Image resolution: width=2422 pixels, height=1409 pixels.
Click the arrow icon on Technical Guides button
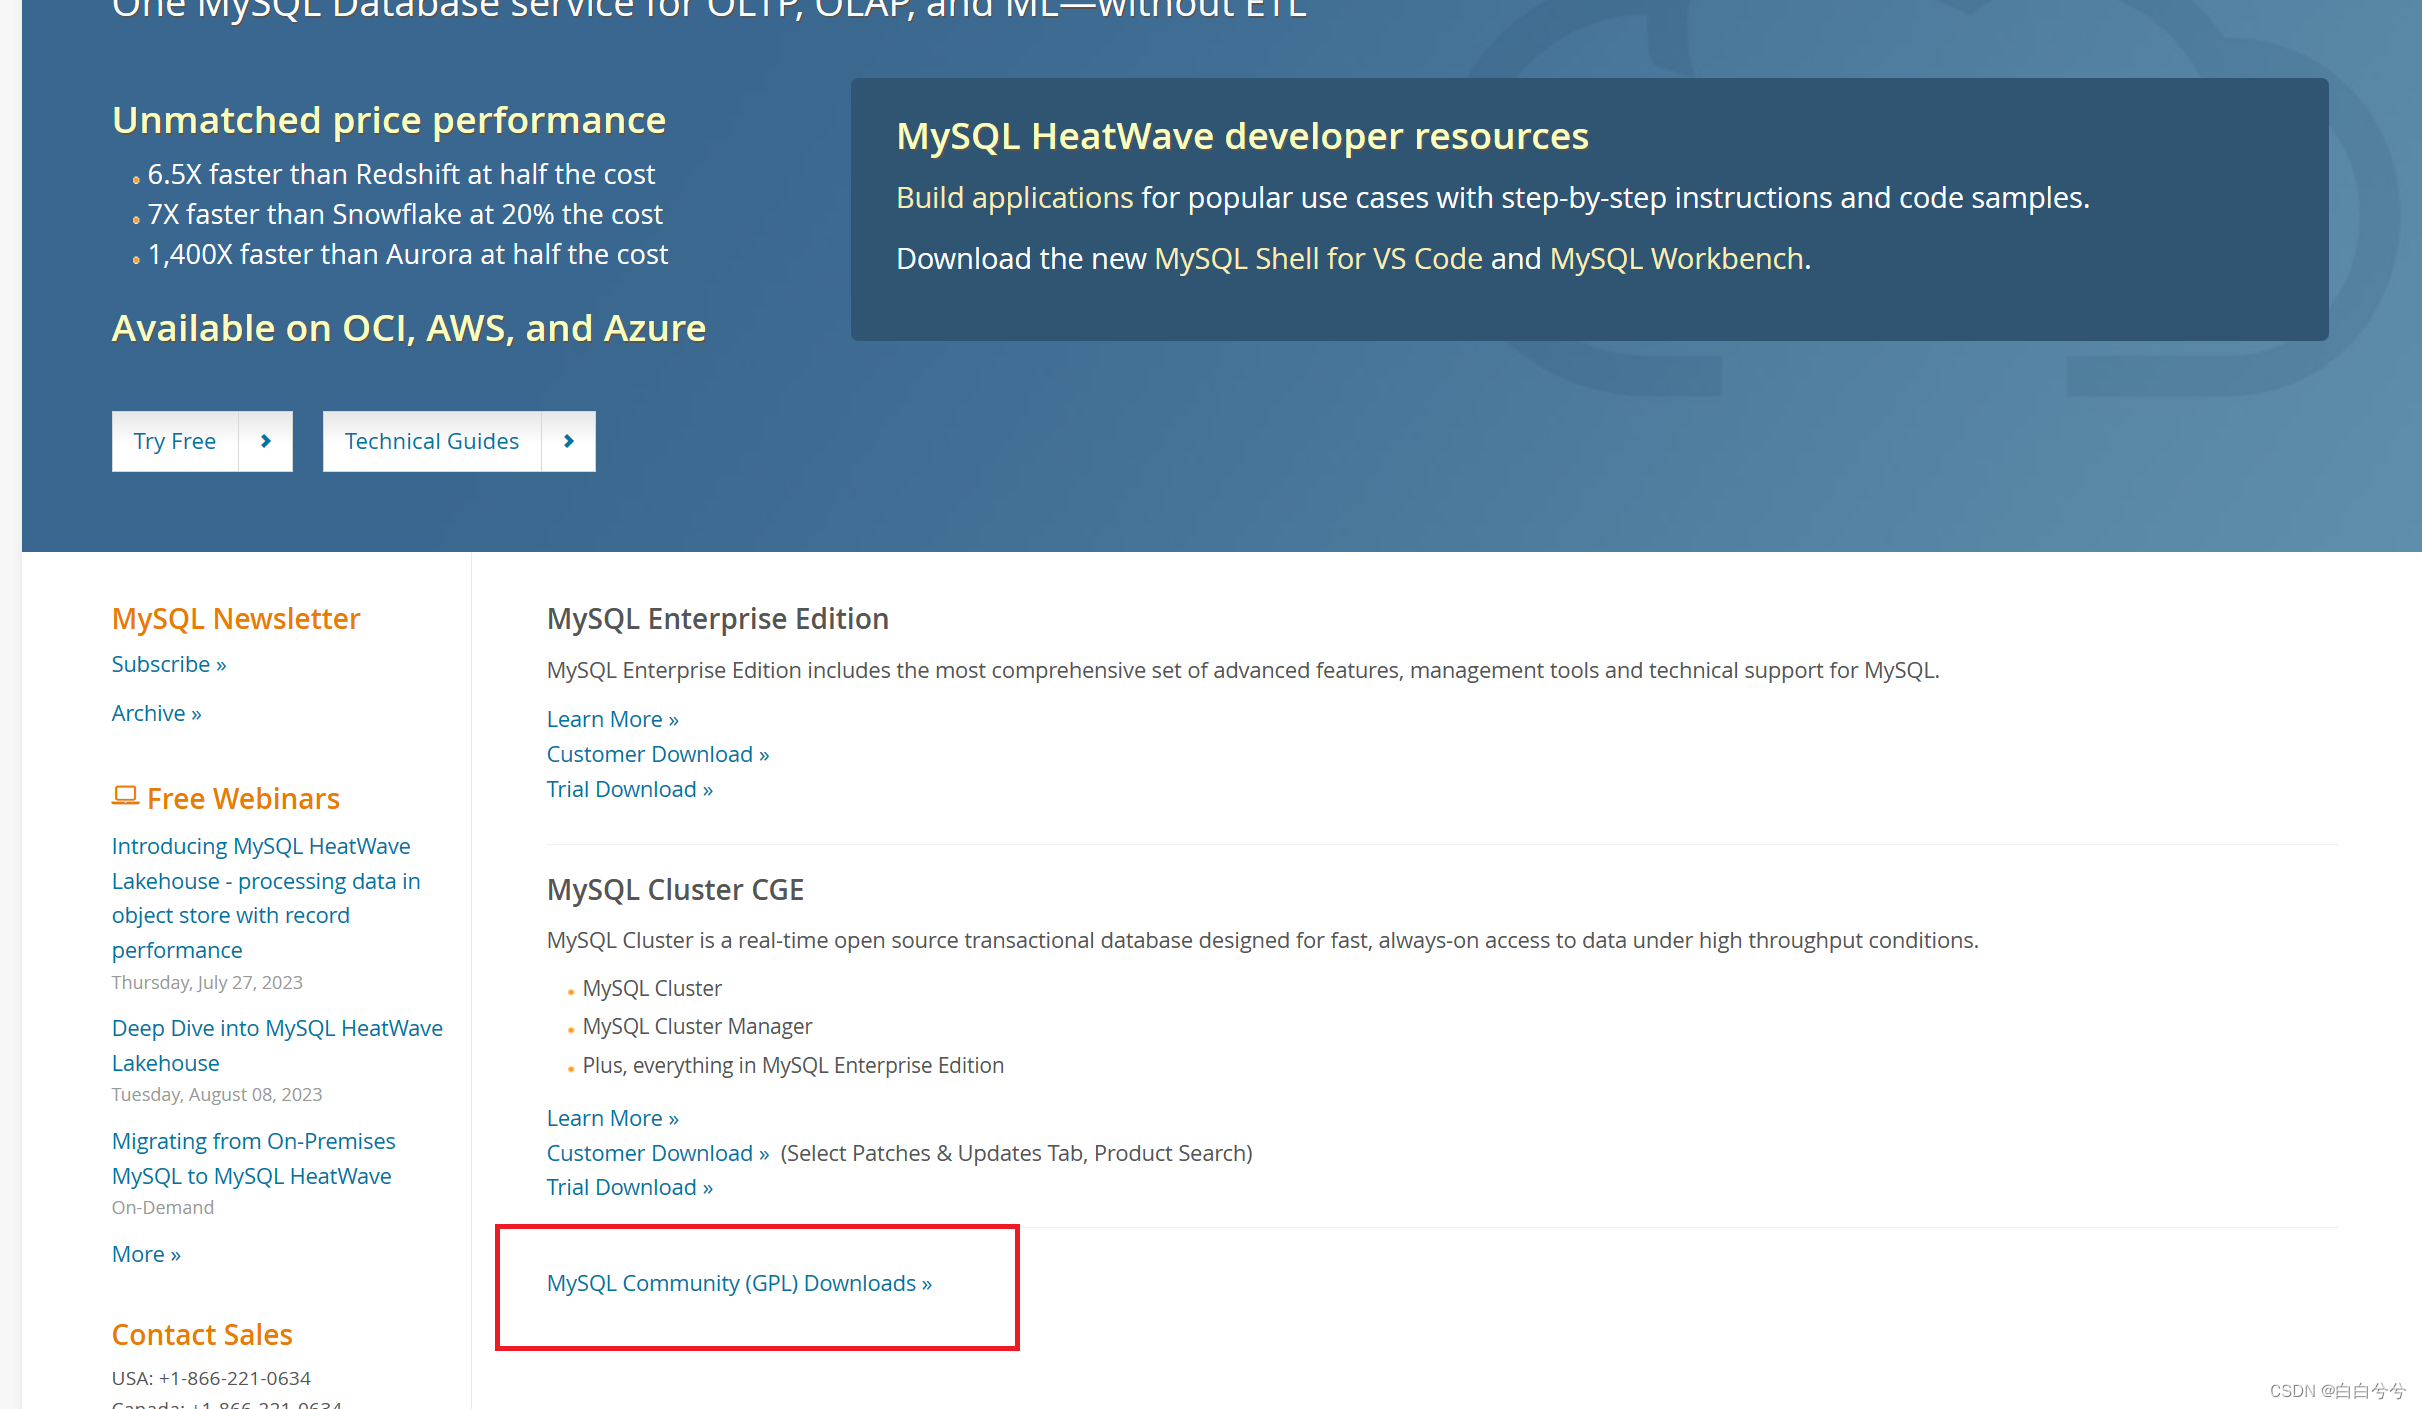568,441
